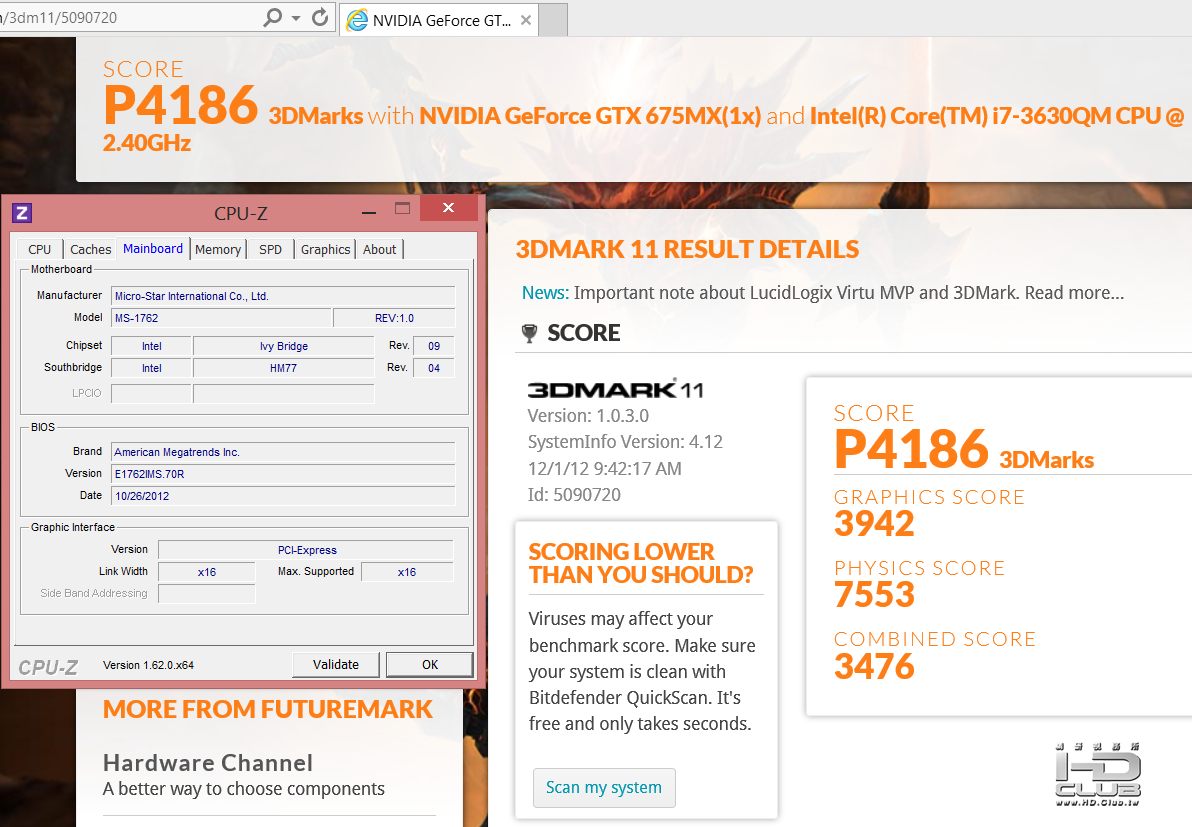Click the Manufacturer field Micro-Star International
The width and height of the screenshot is (1192, 827).
pyautogui.click(x=283, y=296)
